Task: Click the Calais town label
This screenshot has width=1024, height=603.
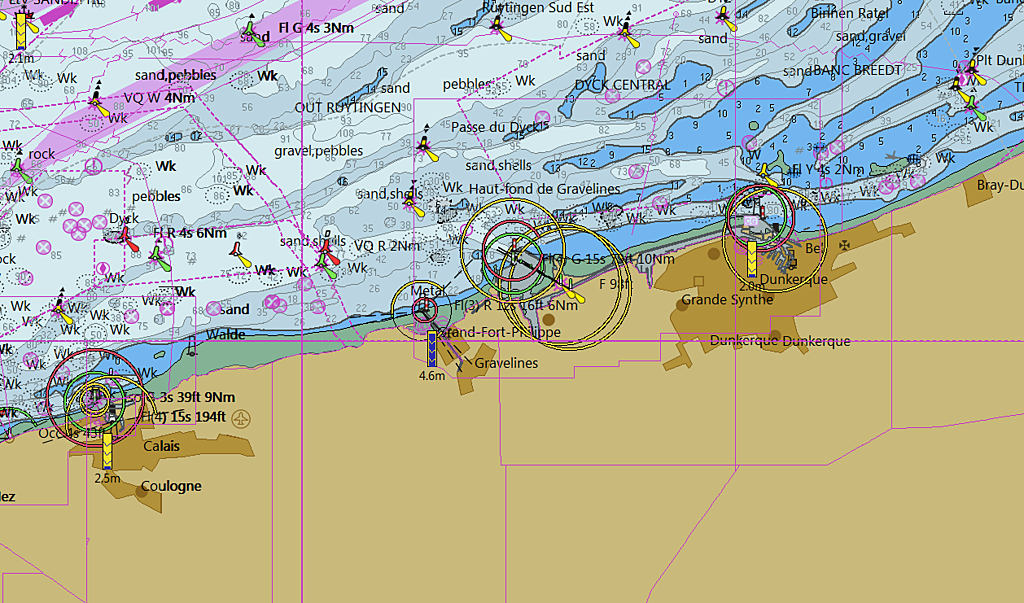Action: pyautogui.click(x=161, y=446)
